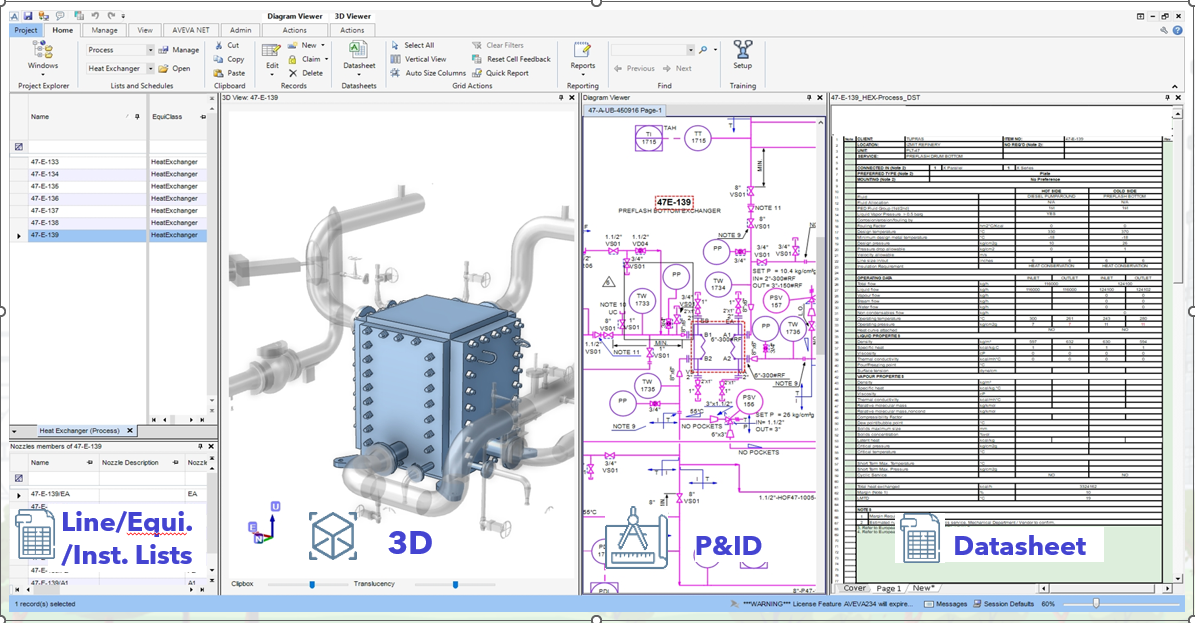Open the AVEVA NET ribbon tab
The image size is (1195, 623).
[191, 31]
